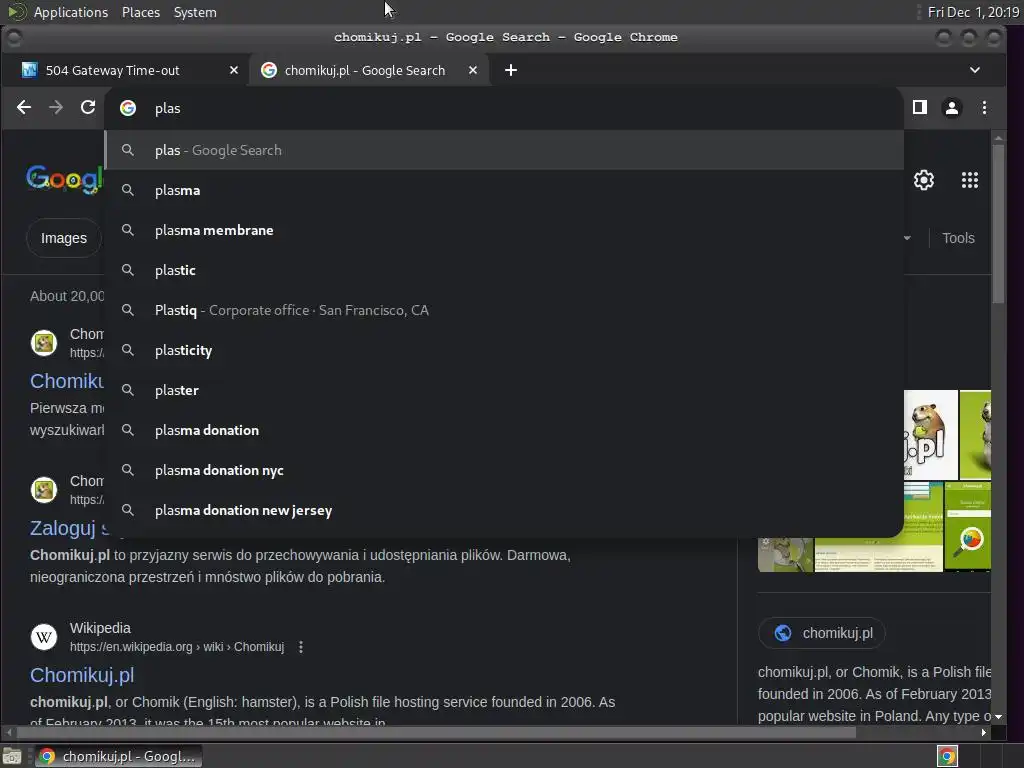The width and height of the screenshot is (1024, 768).
Task: Open the Places menu
Action: tap(140, 12)
